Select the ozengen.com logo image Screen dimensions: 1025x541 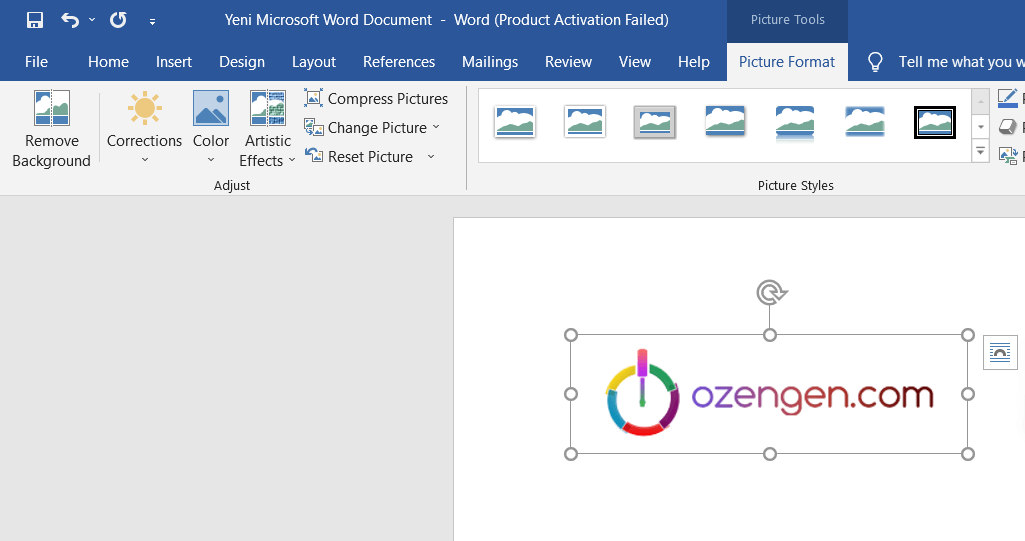click(x=769, y=394)
